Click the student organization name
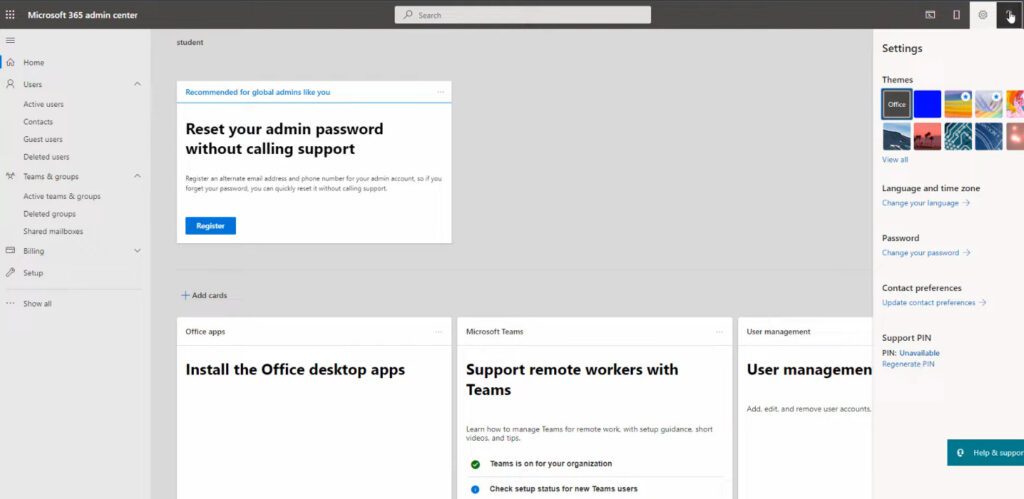 coord(190,42)
